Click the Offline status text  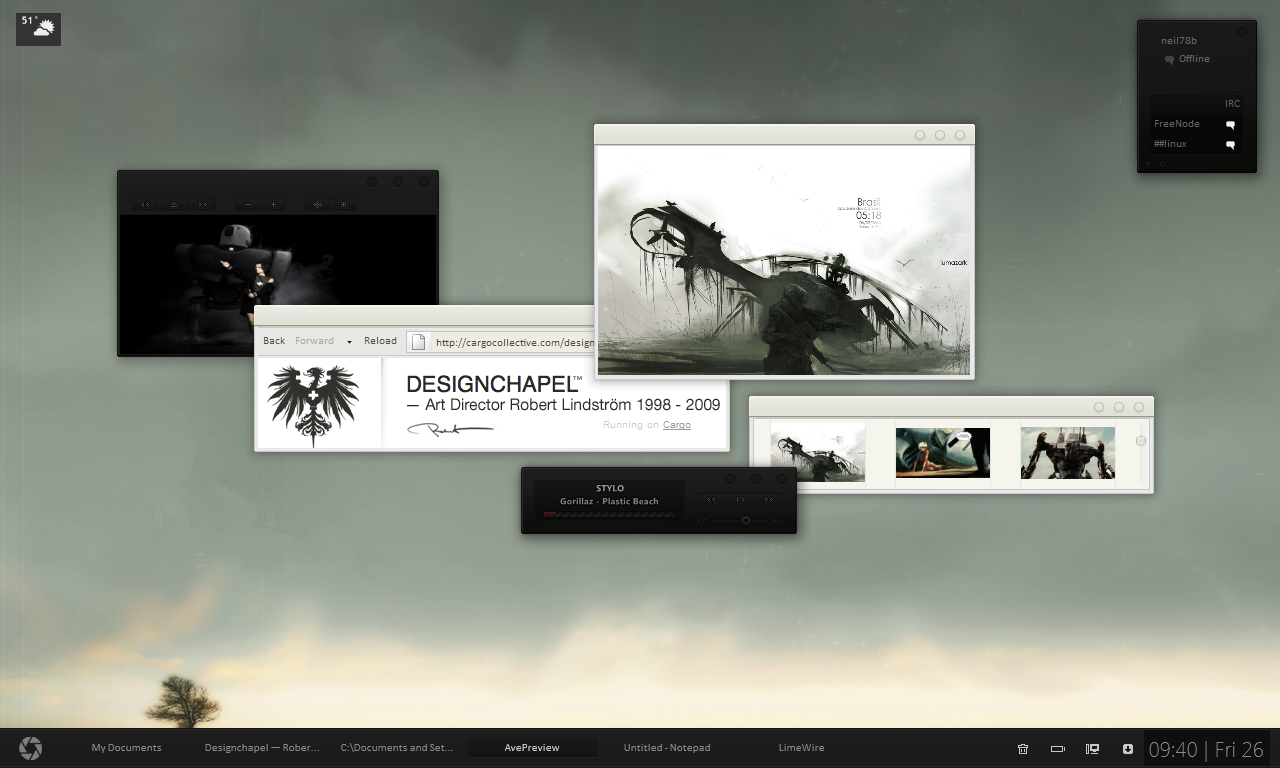click(x=1194, y=59)
